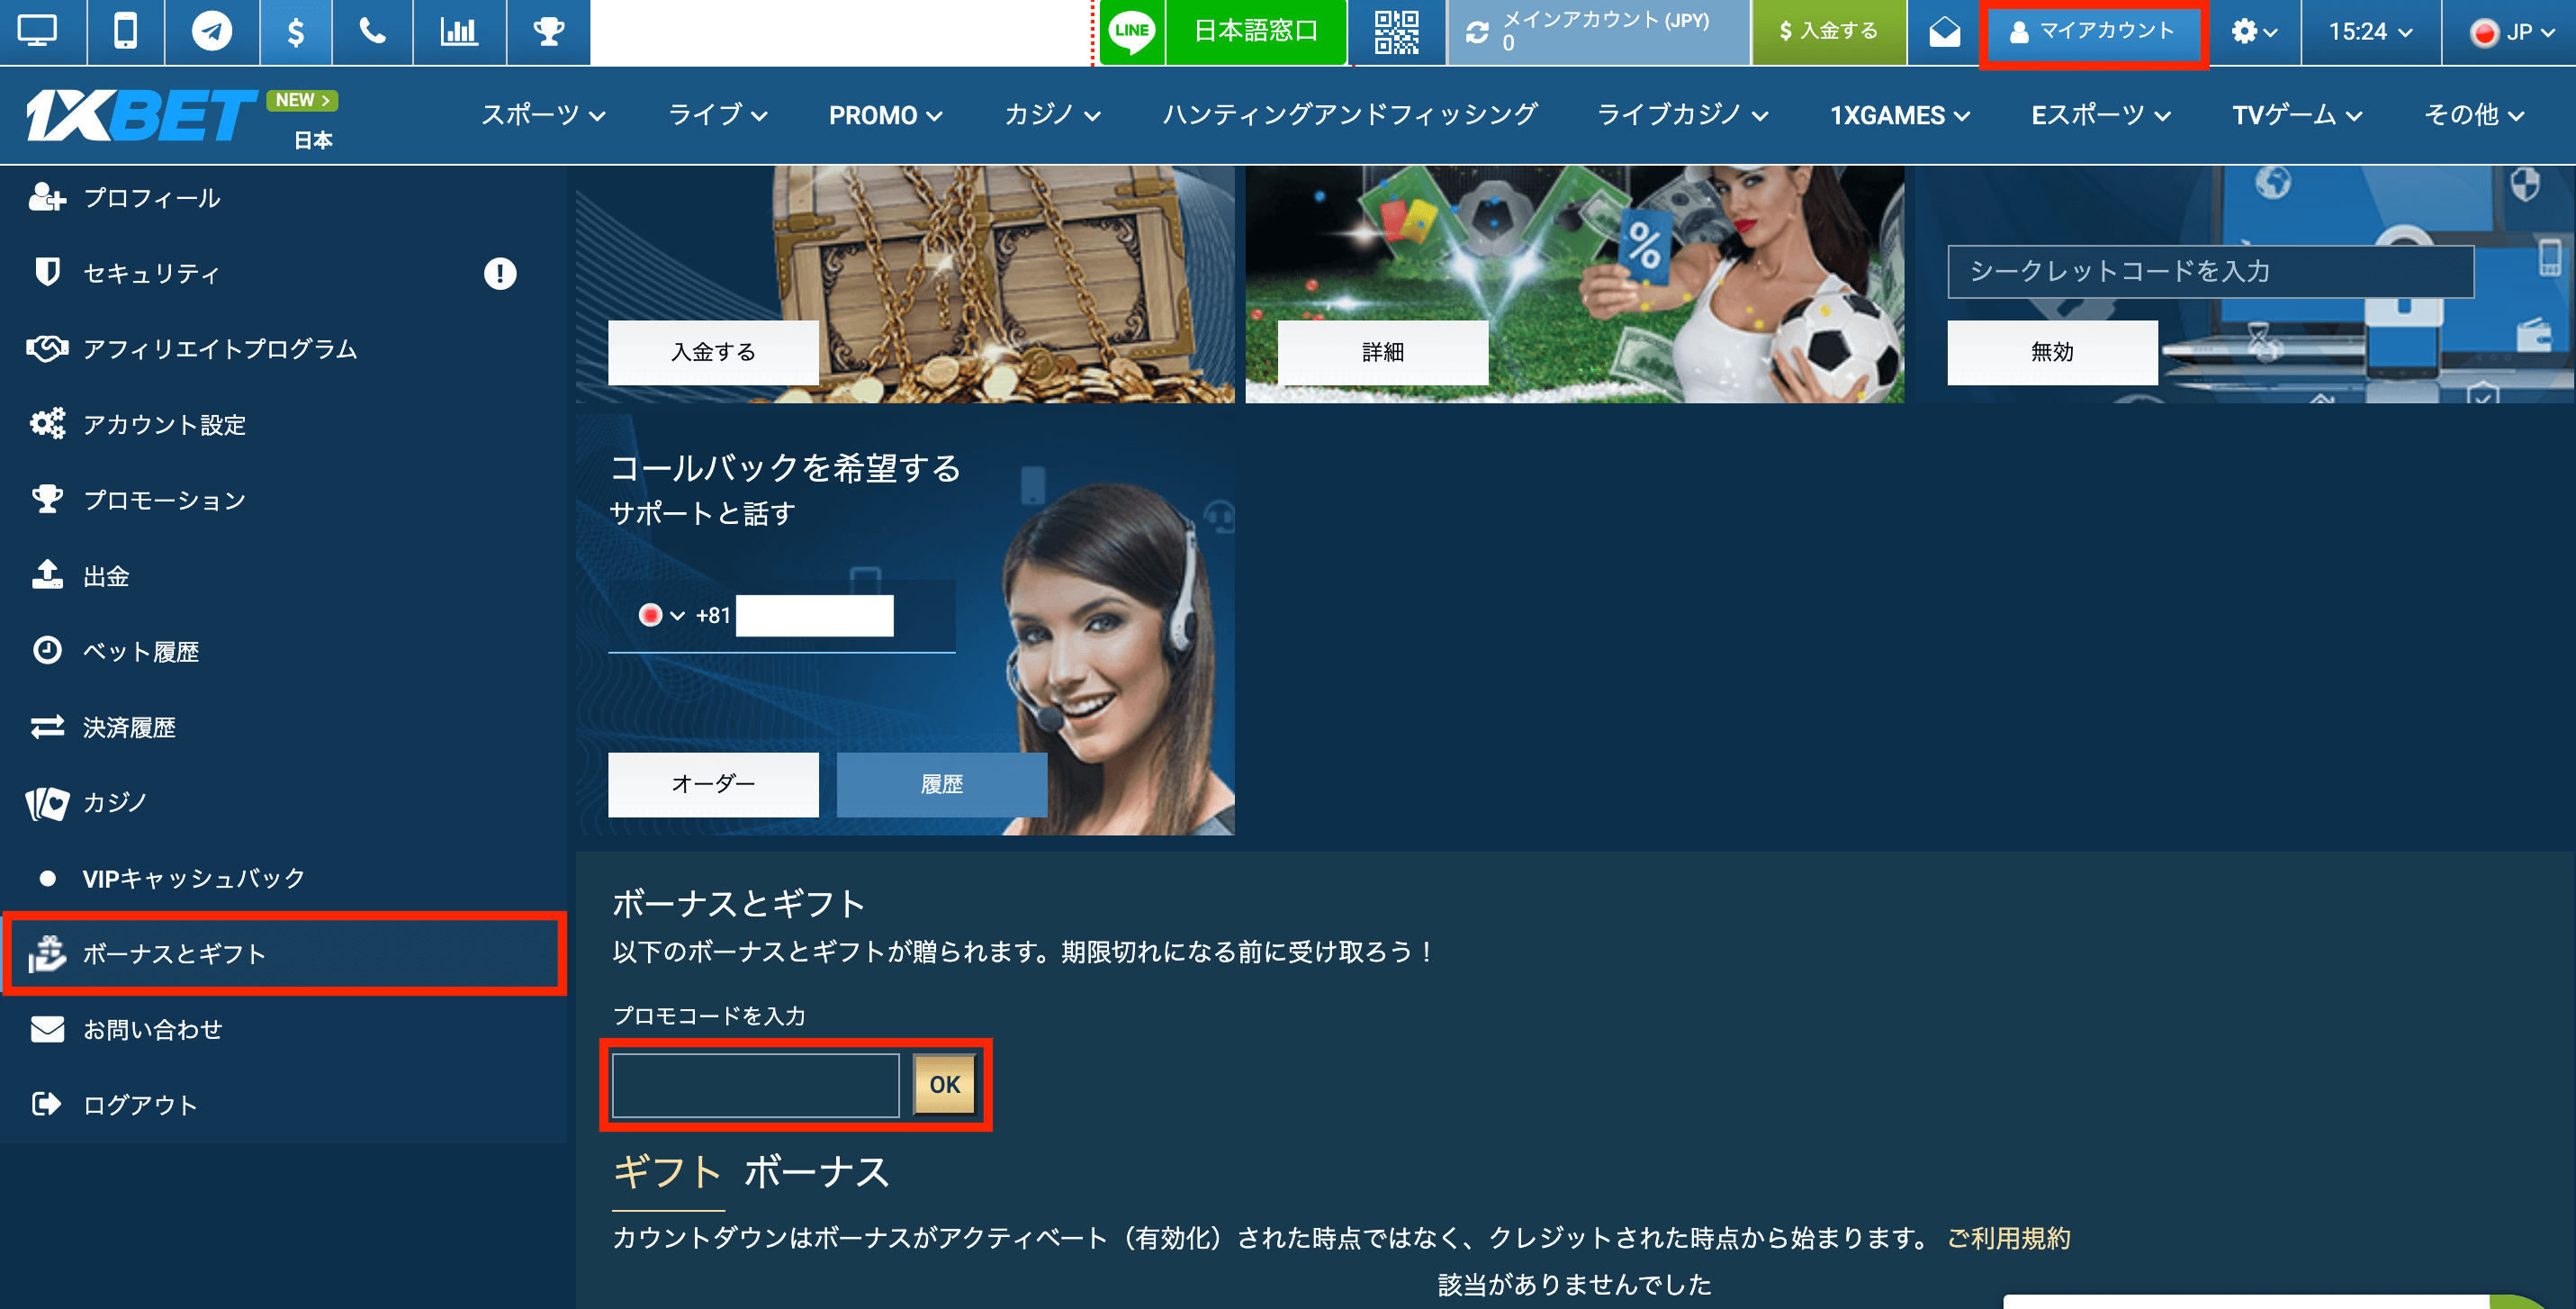Click the 履歴 callback history button
Screen dimensions: 2576x1309
pyautogui.click(x=942, y=784)
